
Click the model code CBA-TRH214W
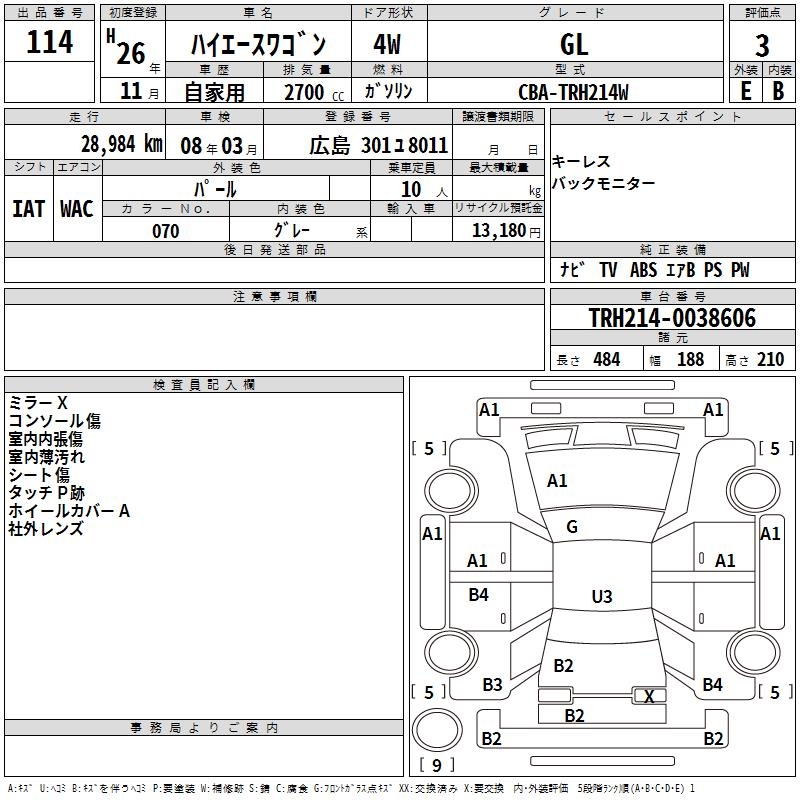[574, 92]
